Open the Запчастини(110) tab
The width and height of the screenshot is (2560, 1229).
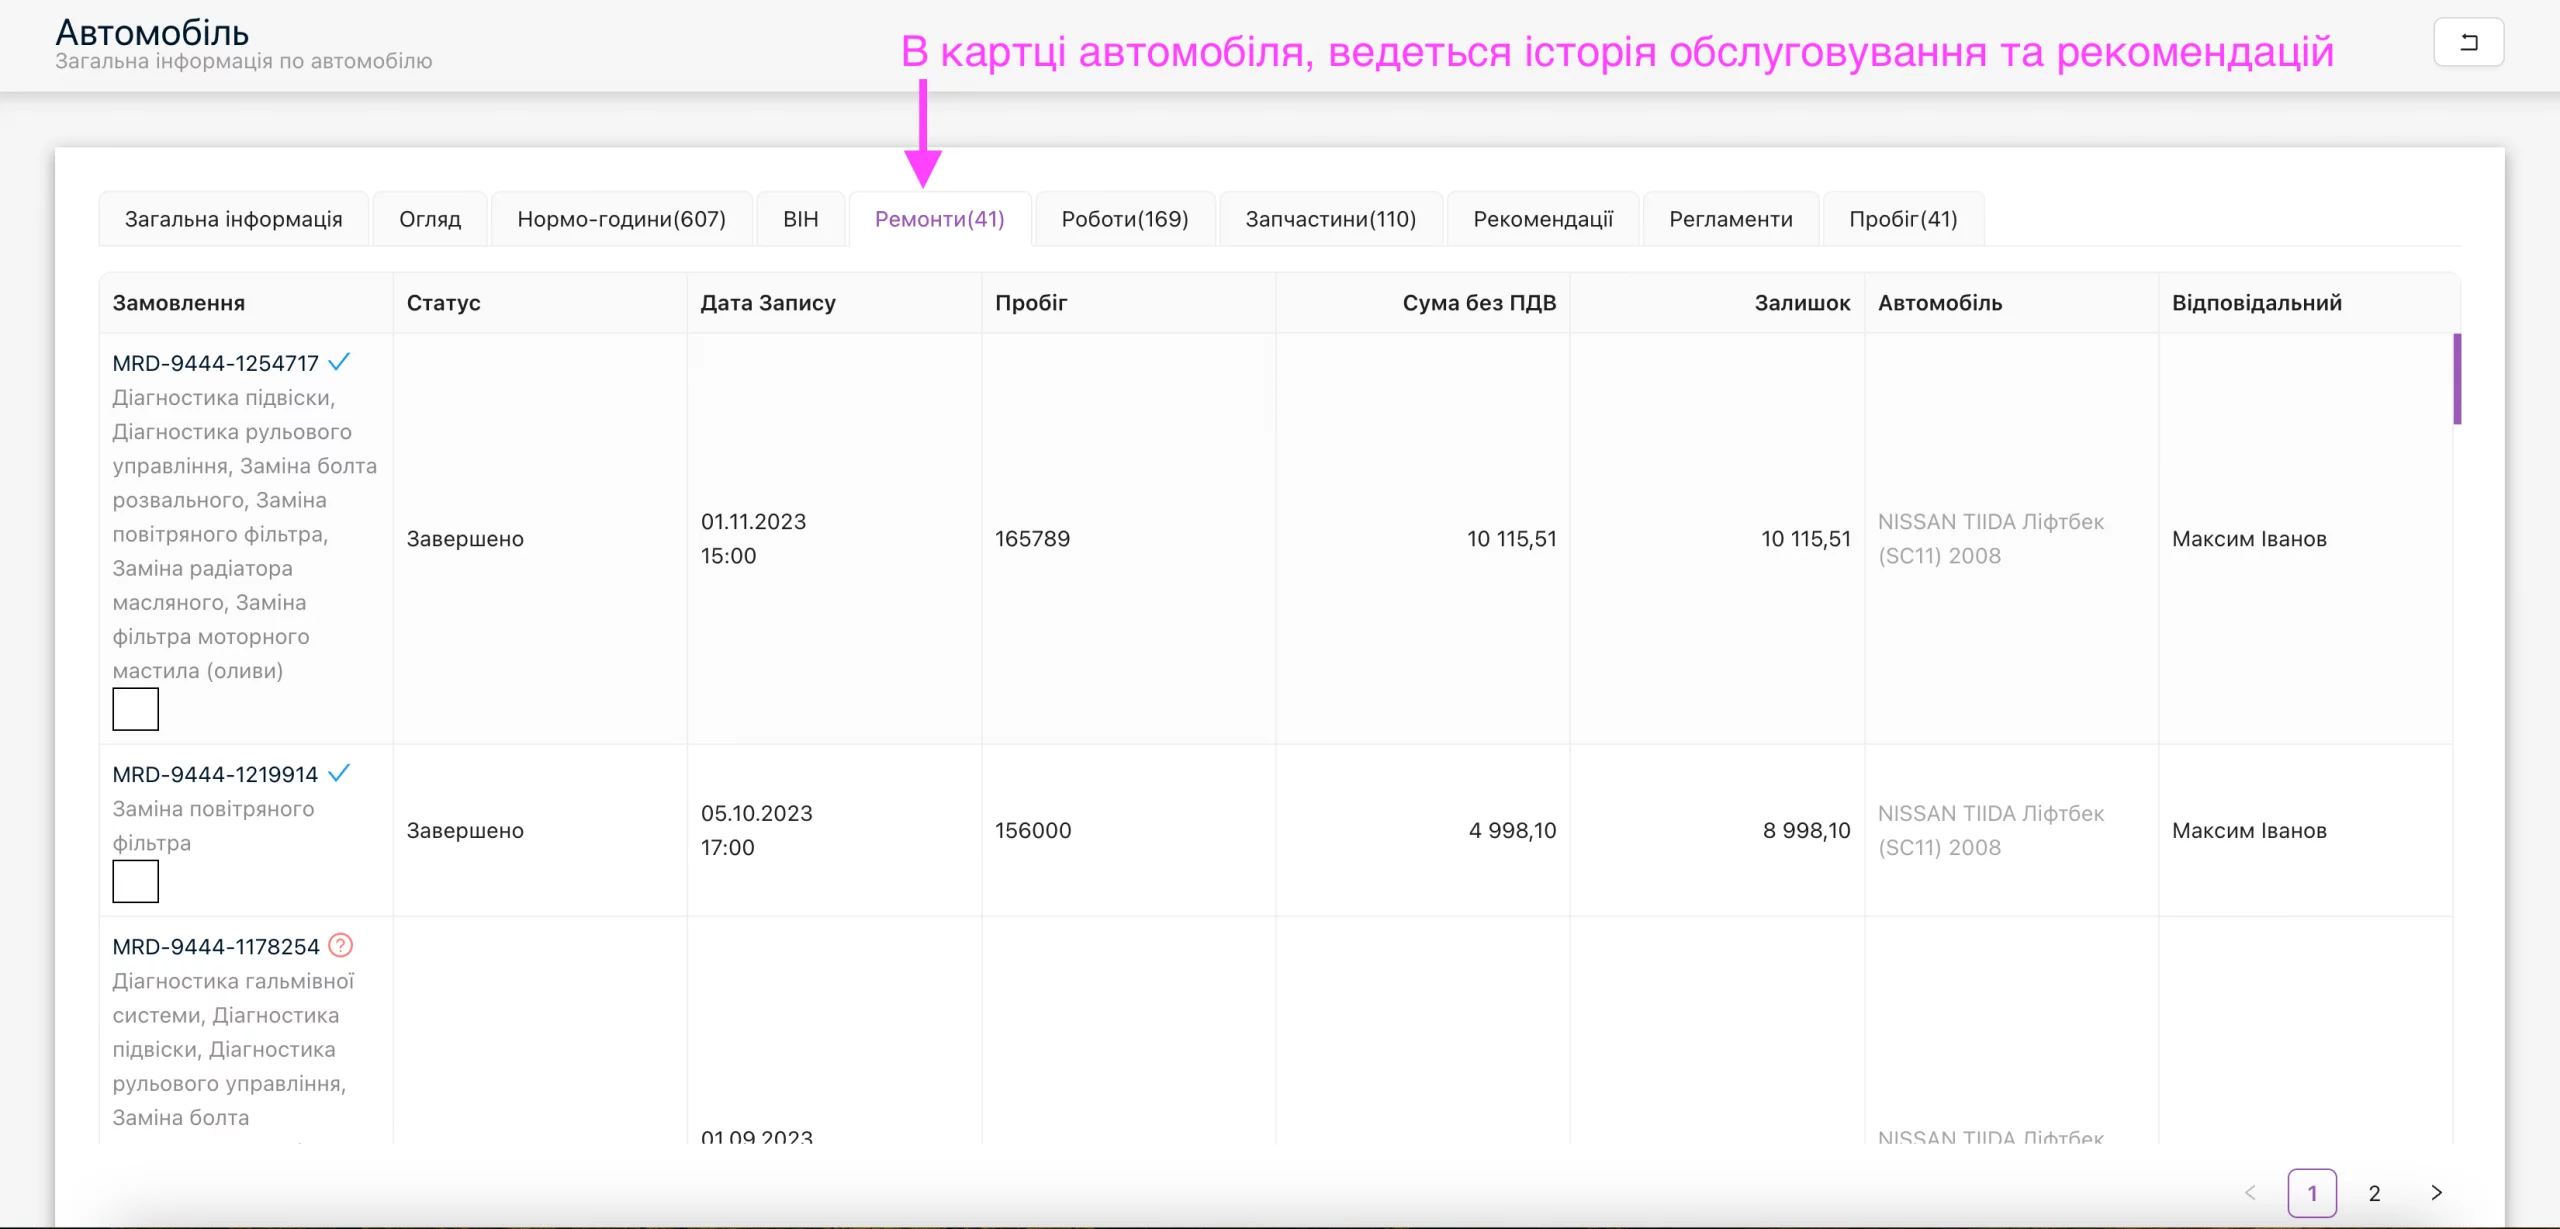tap(1331, 219)
